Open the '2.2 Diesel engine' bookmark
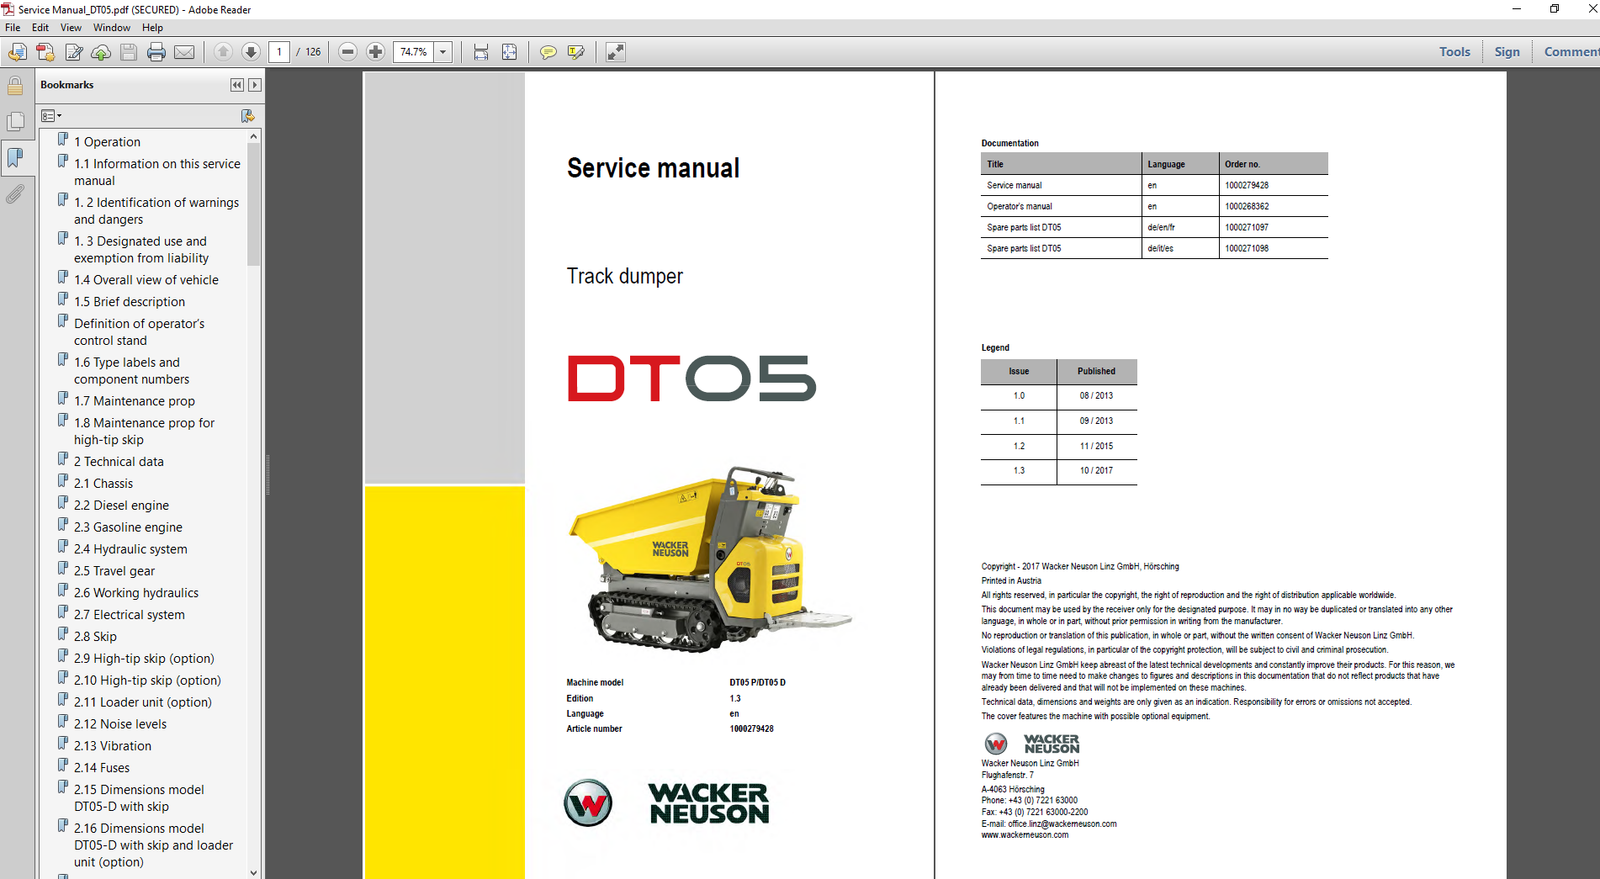Viewport: 1600px width, 879px height. [x=121, y=506]
